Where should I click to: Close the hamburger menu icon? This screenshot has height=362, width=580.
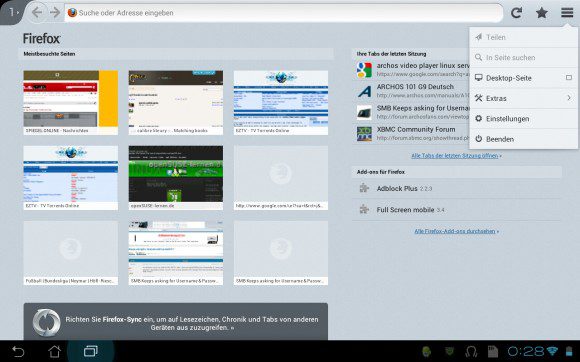[x=567, y=13]
